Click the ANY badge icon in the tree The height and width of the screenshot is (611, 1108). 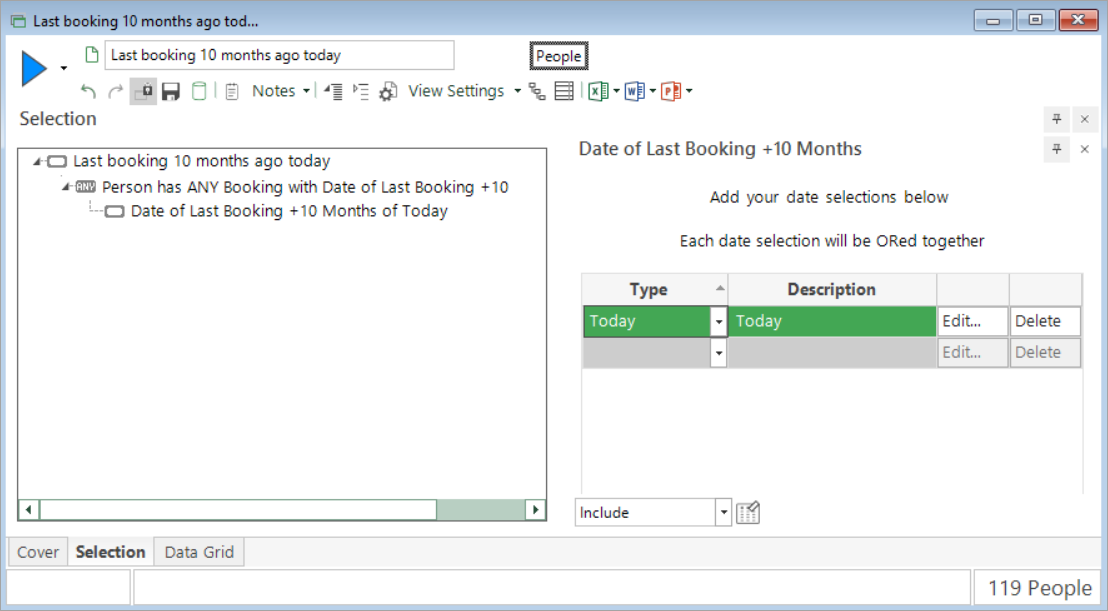(86, 187)
